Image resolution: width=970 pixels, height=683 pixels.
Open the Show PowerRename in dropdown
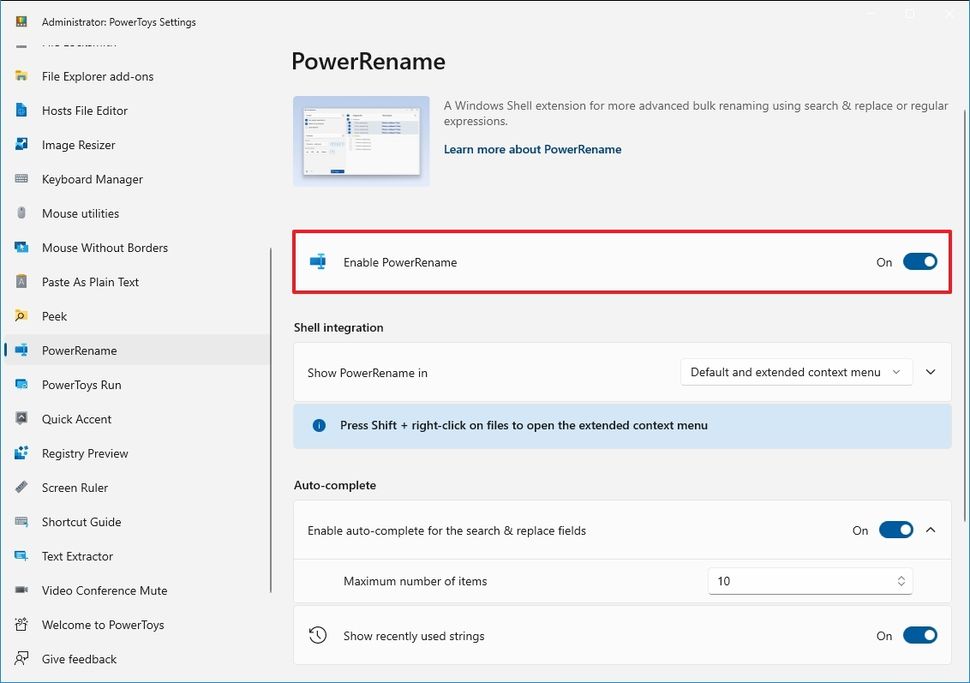795,372
